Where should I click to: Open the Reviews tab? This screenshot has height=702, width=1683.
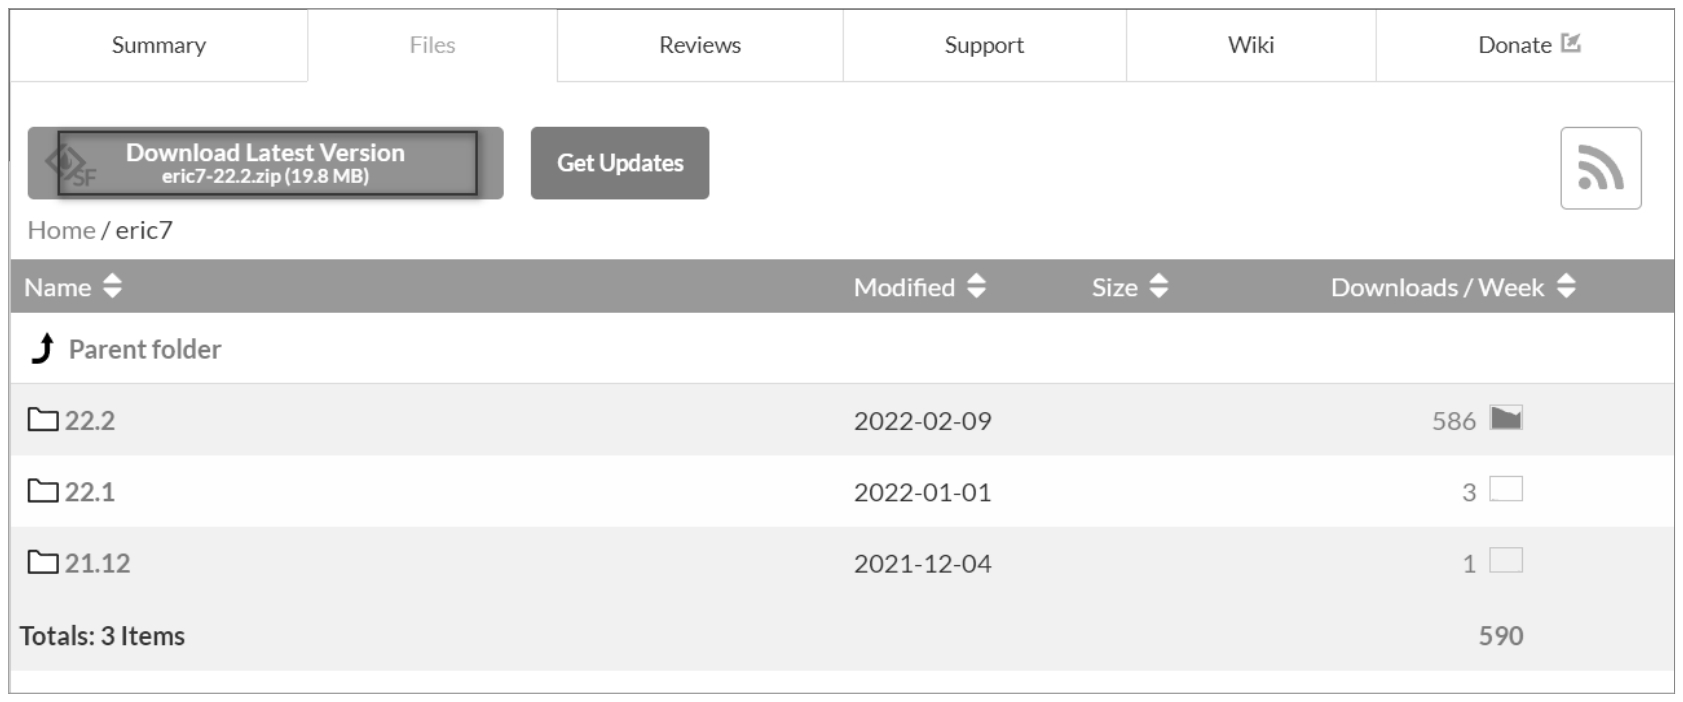[x=700, y=45]
